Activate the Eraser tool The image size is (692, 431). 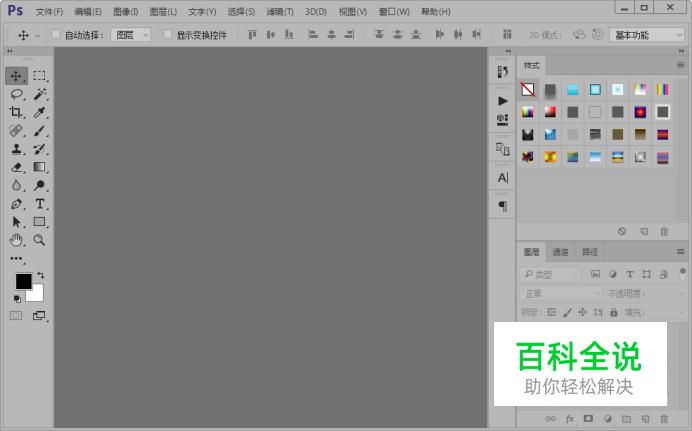click(16, 167)
